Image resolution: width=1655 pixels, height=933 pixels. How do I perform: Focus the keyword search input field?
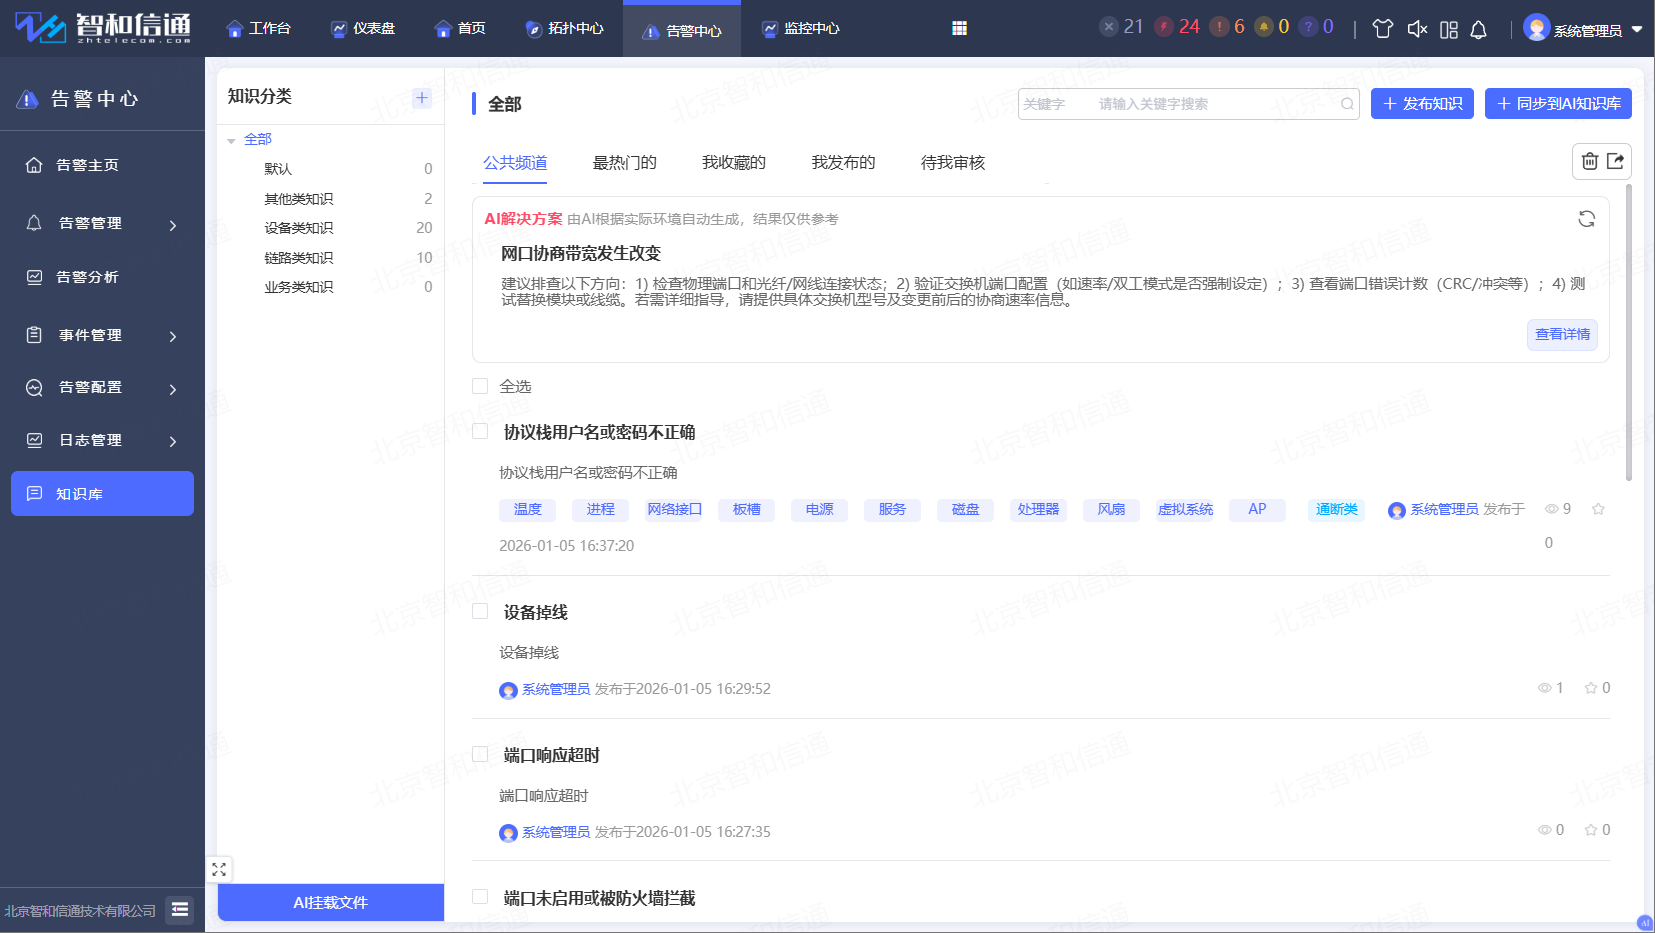[1212, 104]
